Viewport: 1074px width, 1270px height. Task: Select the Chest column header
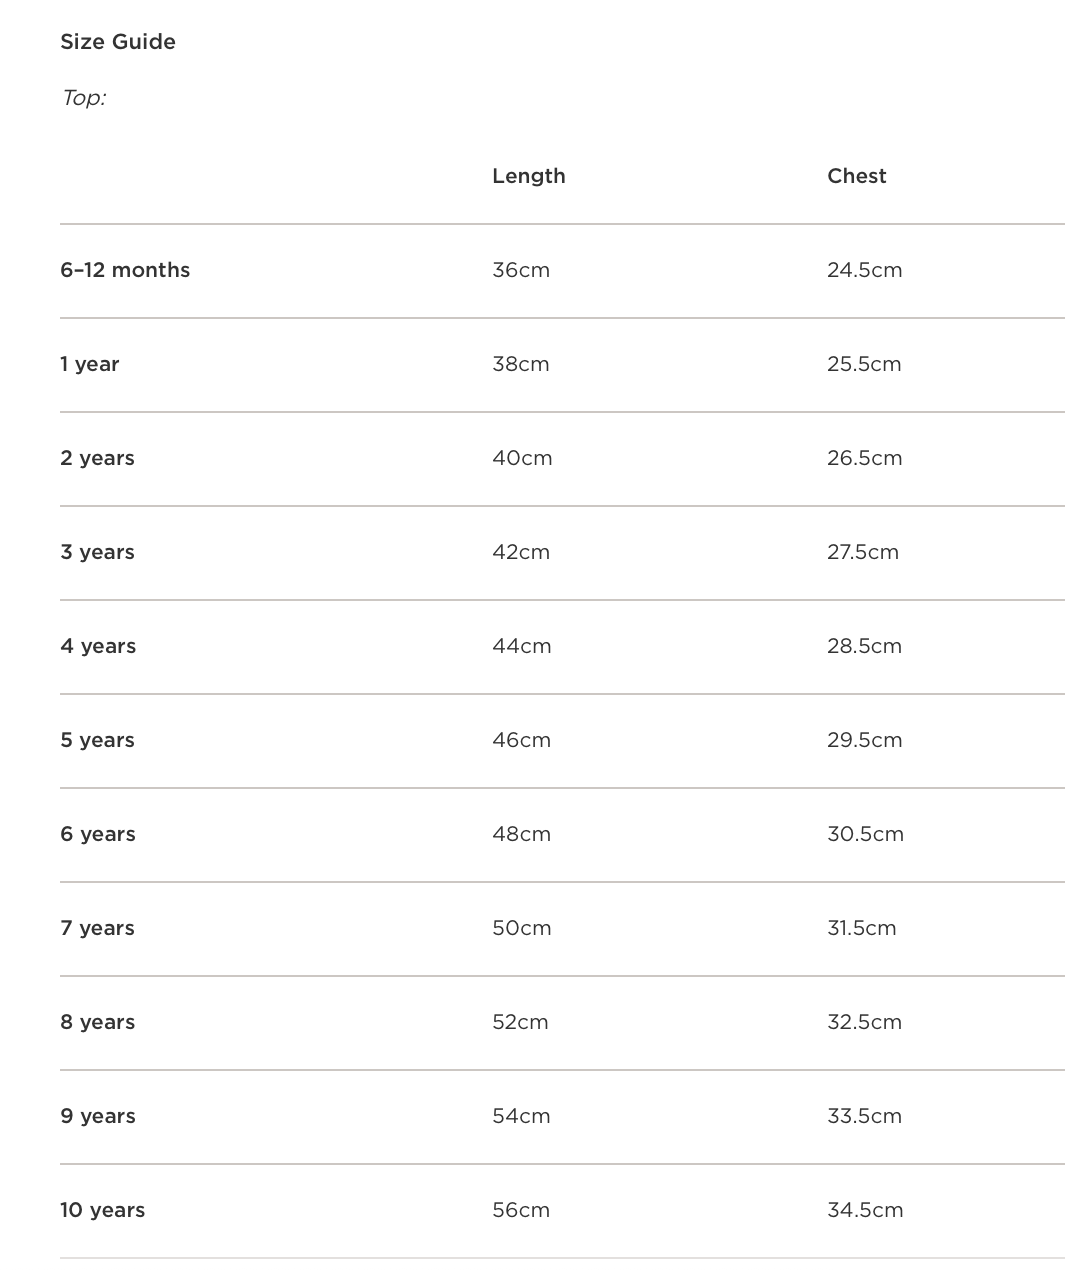(857, 176)
